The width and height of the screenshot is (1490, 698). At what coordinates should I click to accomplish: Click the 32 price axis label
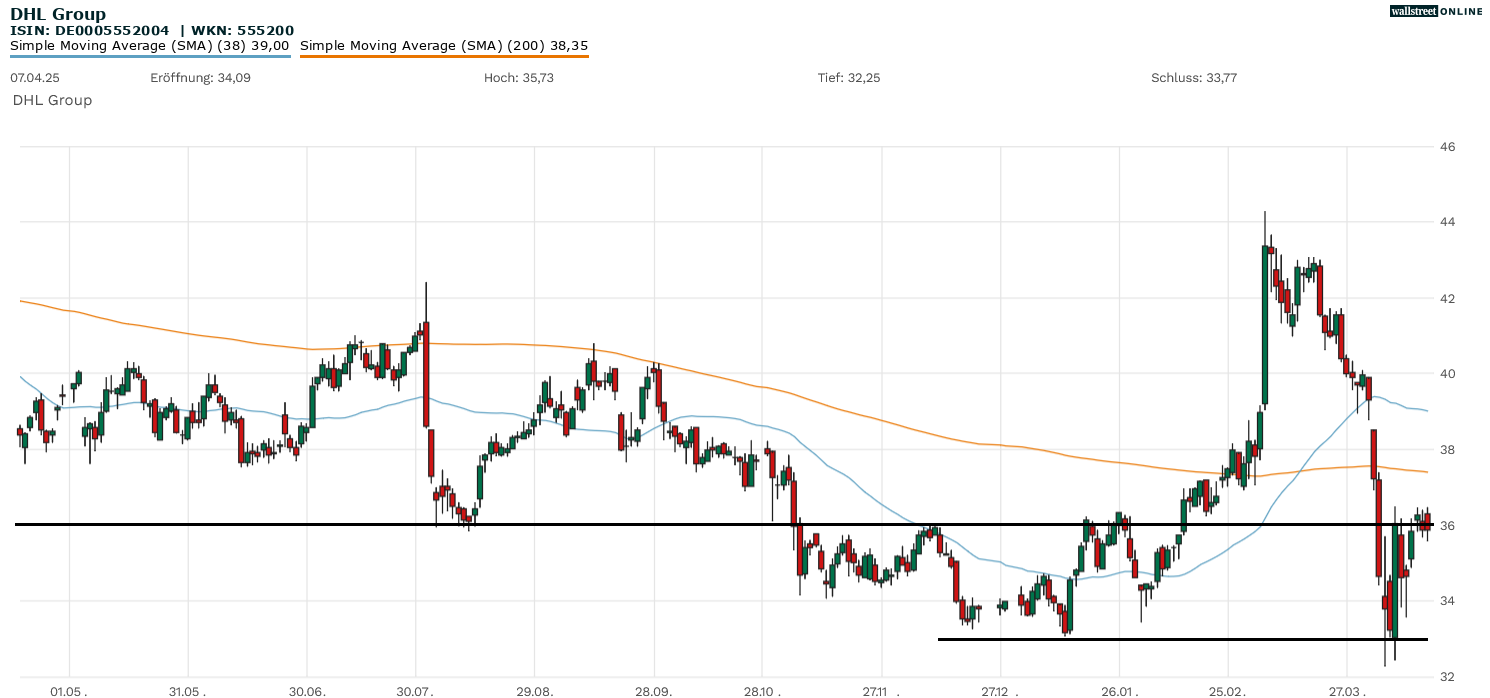coord(1447,676)
